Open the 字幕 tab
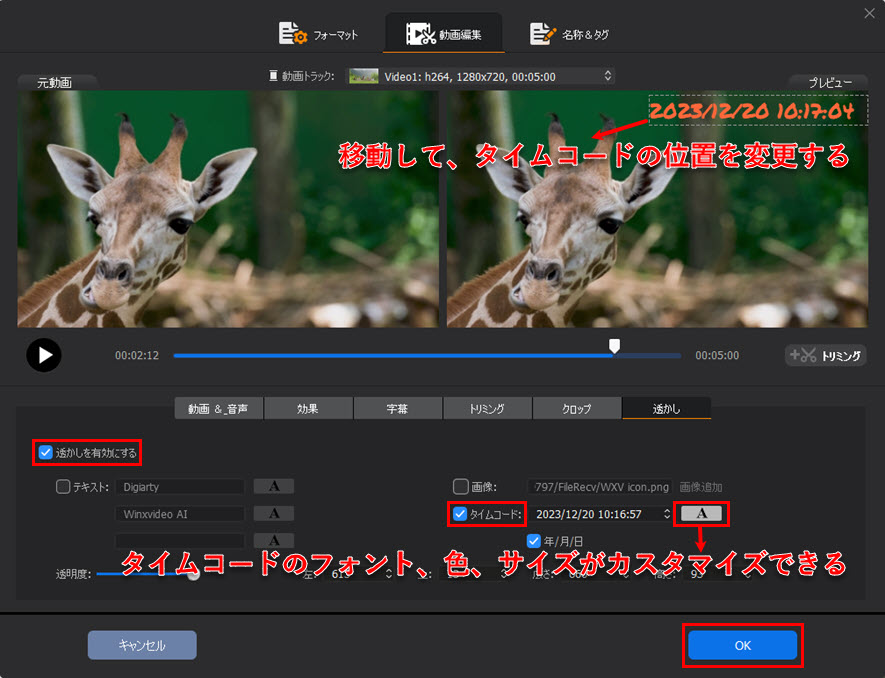Image resolution: width=885 pixels, height=678 pixels. [397, 408]
